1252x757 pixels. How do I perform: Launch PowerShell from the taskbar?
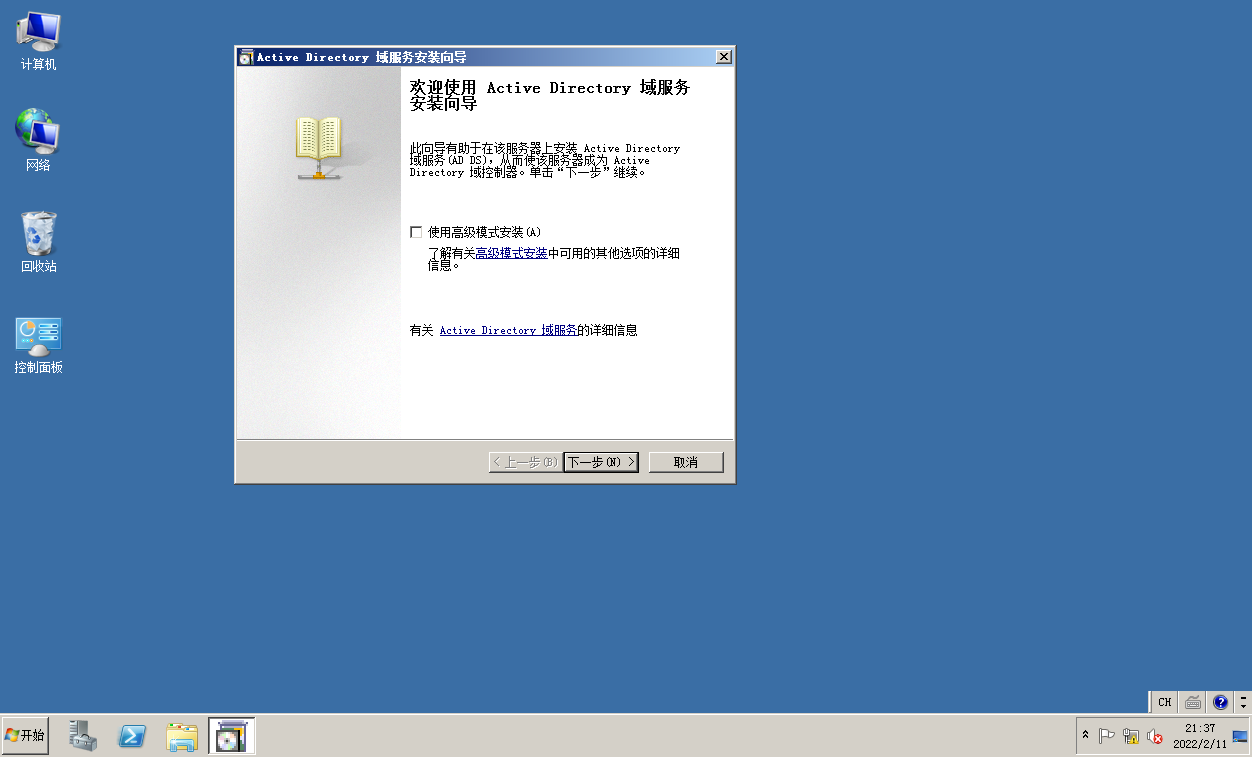[x=132, y=736]
